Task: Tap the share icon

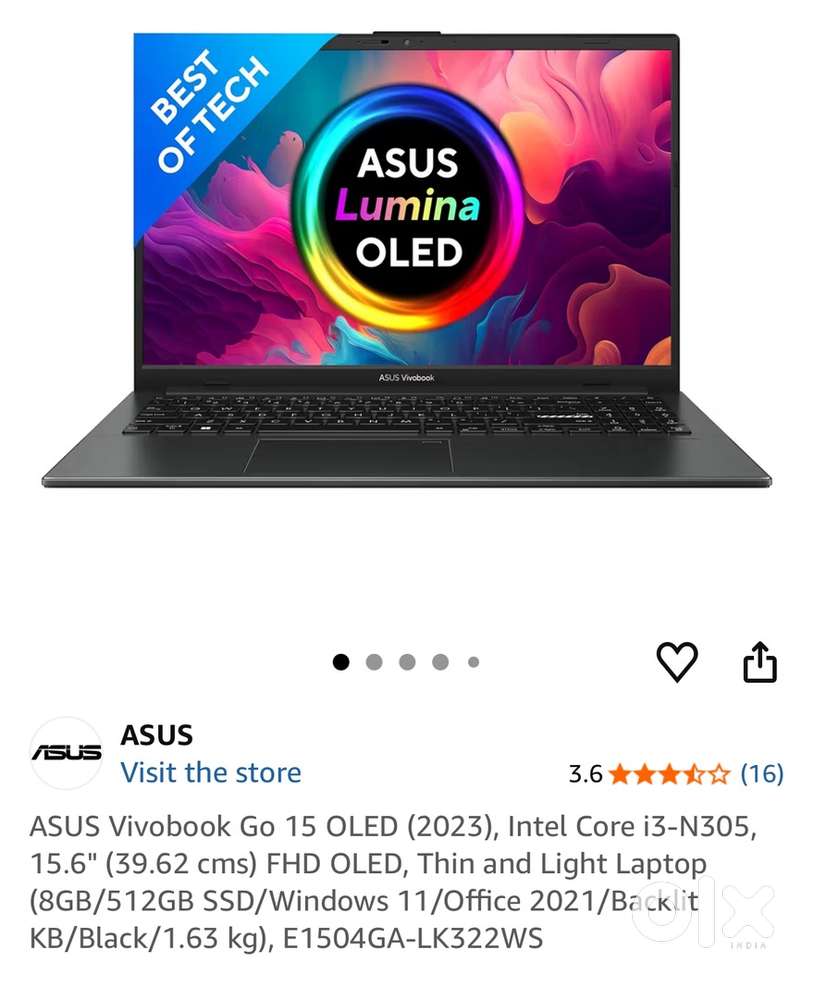Action: 760,663
